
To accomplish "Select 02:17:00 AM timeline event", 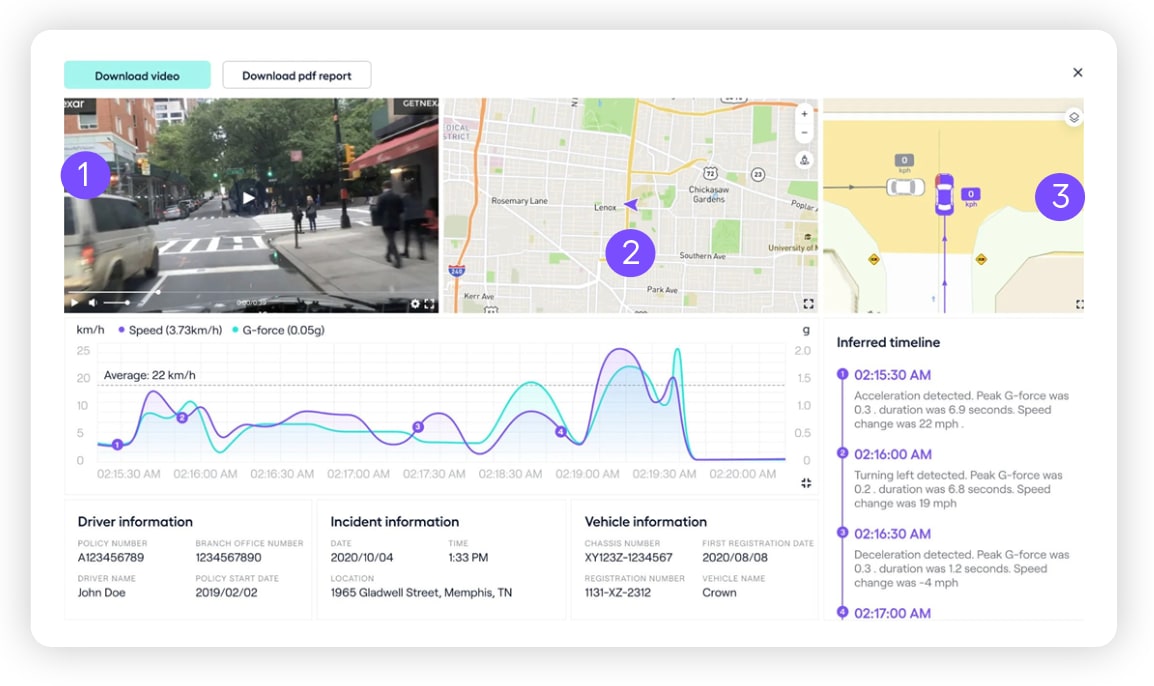I will tap(892, 613).
